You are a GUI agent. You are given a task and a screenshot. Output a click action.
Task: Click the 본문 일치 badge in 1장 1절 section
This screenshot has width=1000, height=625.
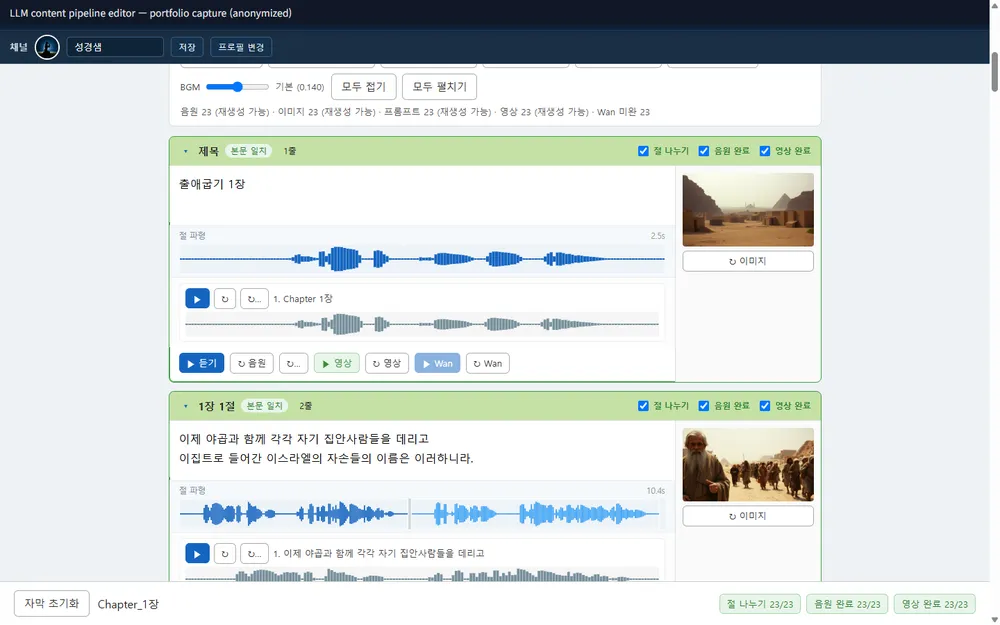(265, 406)
